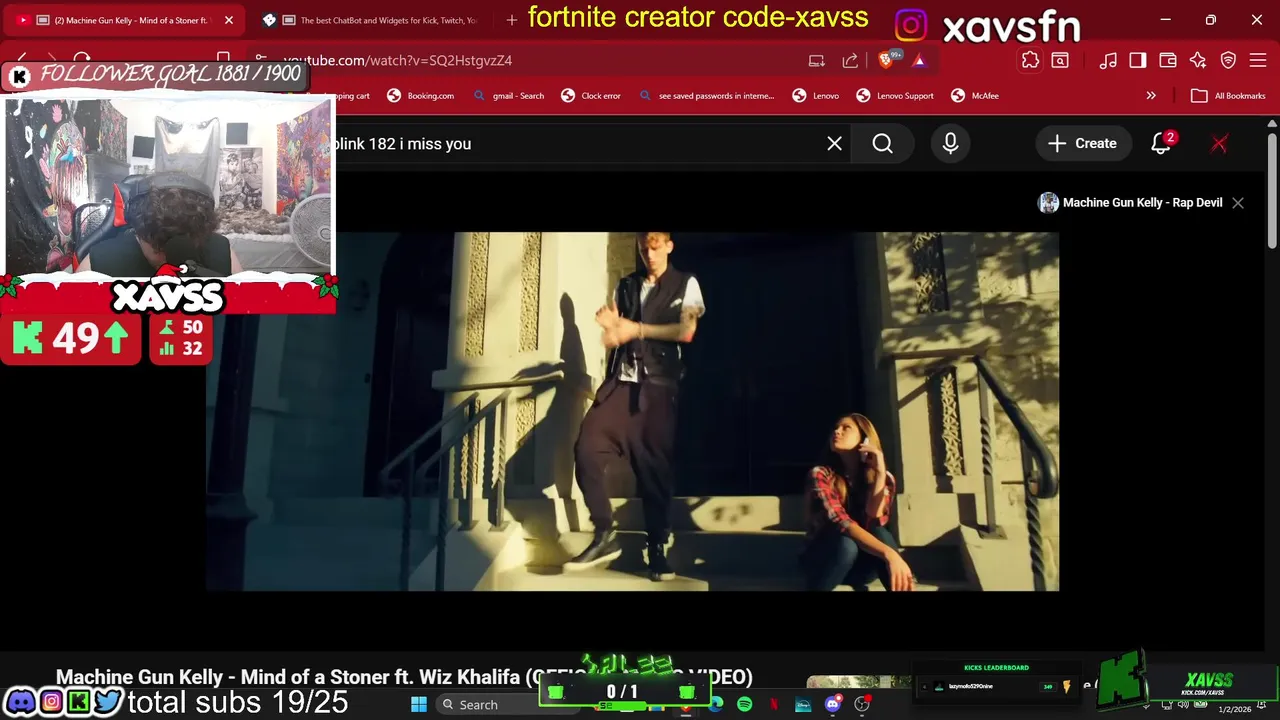The height and width of the screenshot is (720, 1280).
Task: Open Discord from the taskbar
Action: [832, 704]
